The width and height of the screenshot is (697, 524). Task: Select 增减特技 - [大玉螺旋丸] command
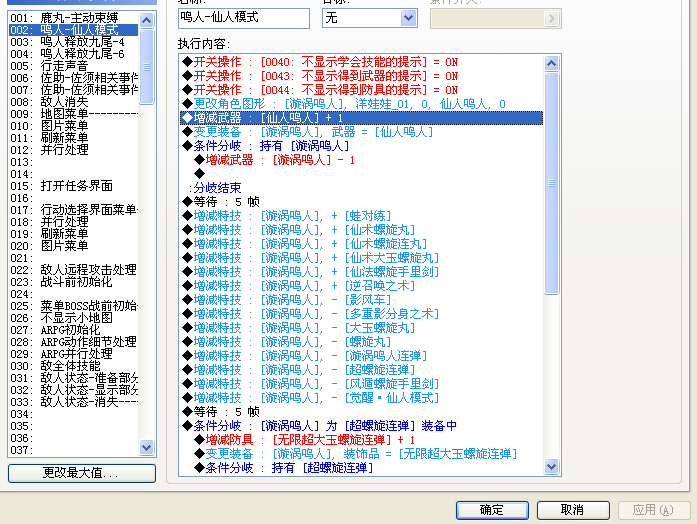(x=361, y=328)
